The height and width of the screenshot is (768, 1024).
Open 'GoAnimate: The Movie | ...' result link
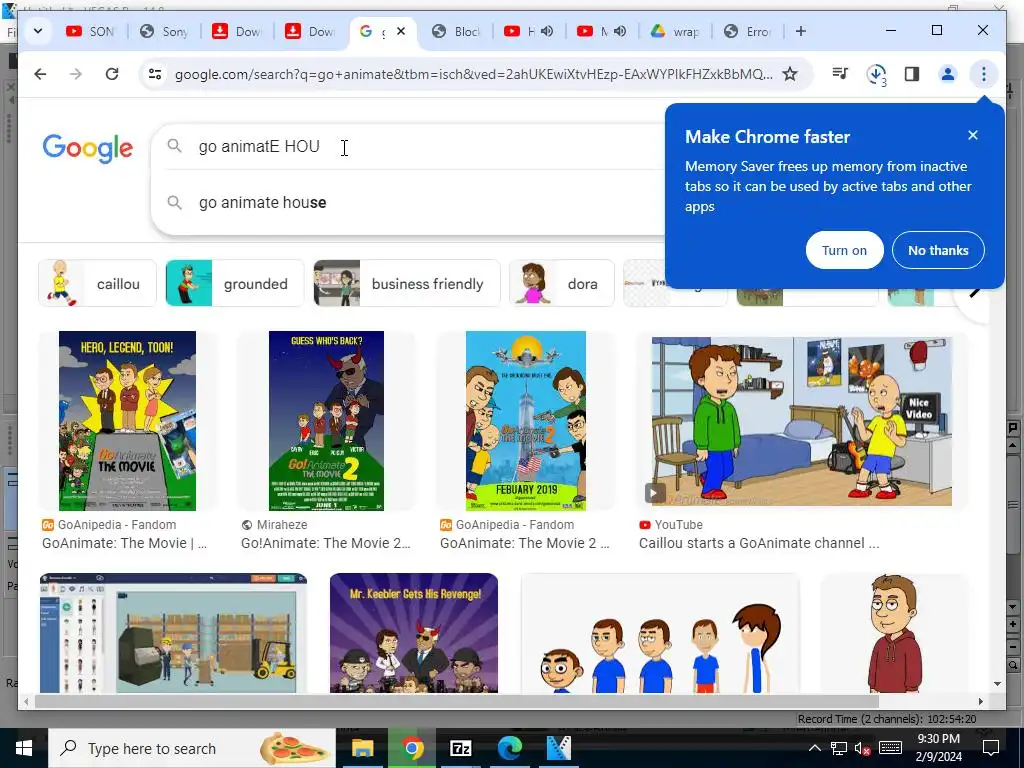[x=124, y=543]
